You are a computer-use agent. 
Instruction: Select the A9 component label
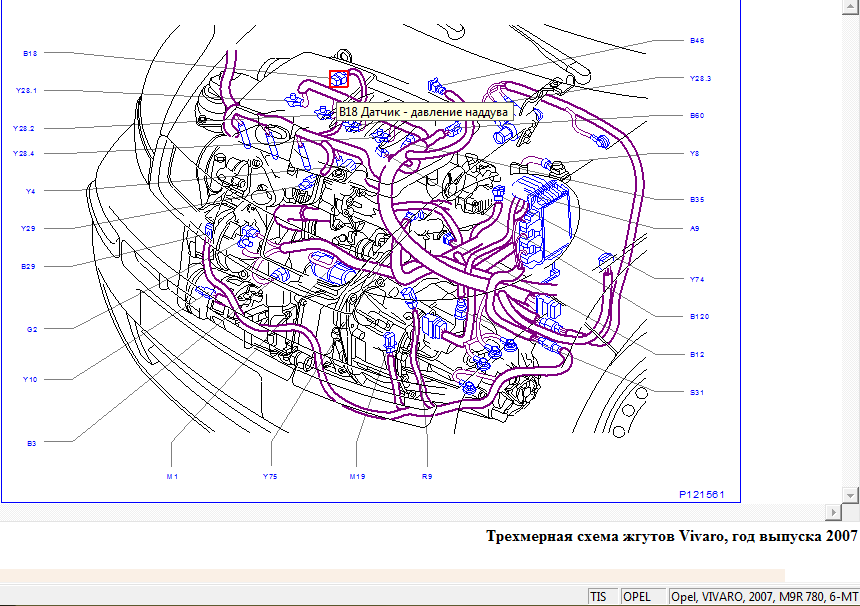pos(694,229)
